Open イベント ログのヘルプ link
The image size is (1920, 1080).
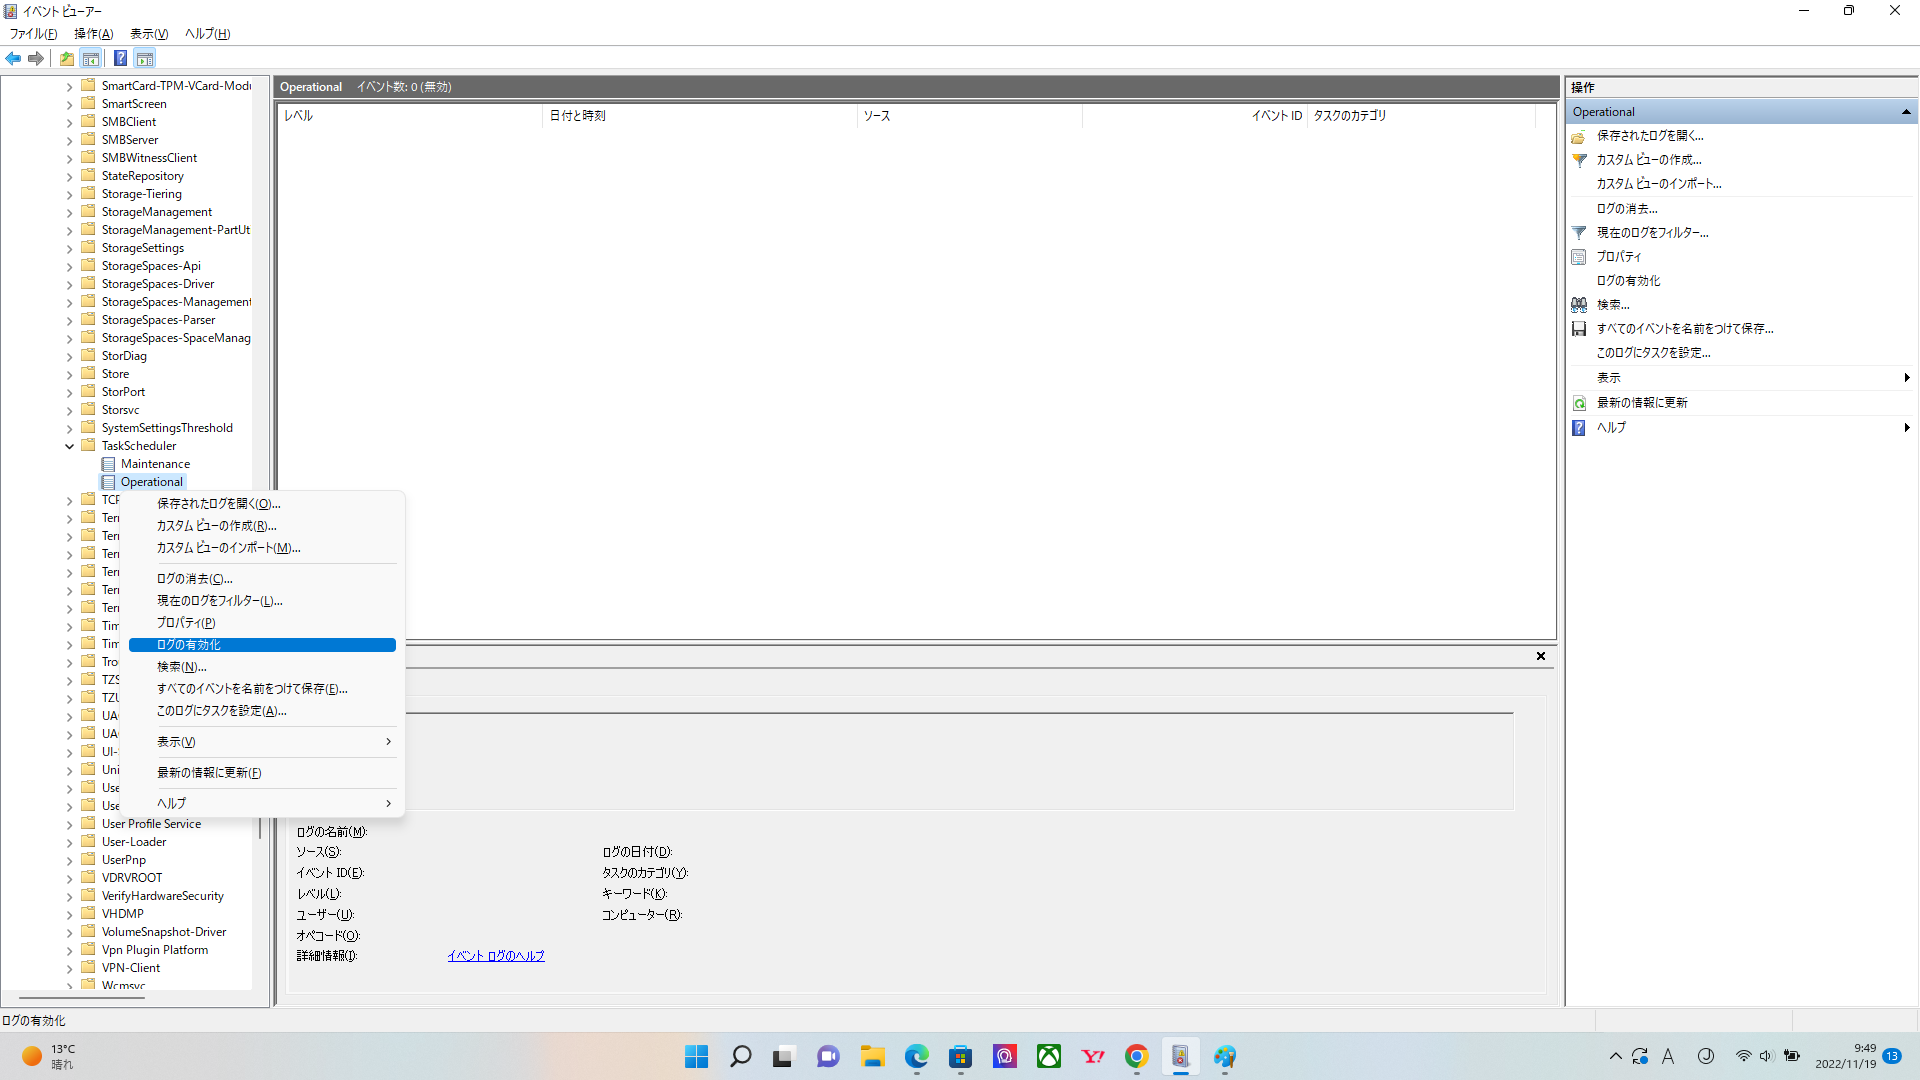pos(495,956)
